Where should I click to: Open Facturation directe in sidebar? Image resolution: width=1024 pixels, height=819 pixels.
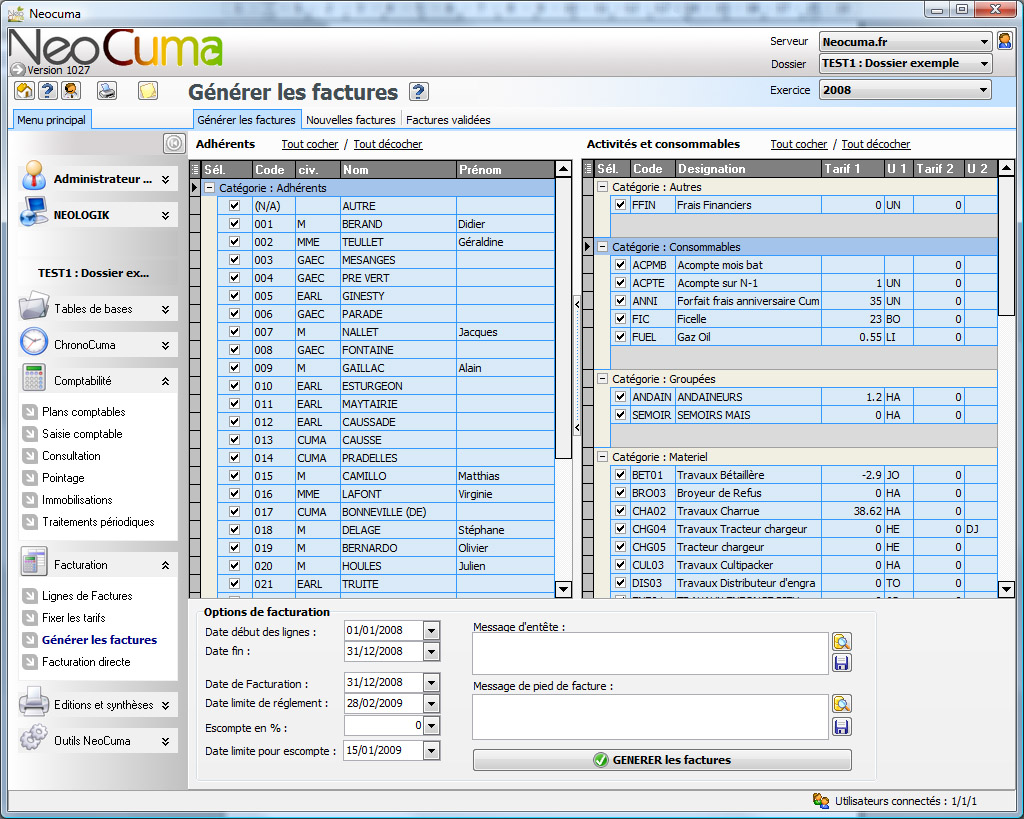(86, 662)
